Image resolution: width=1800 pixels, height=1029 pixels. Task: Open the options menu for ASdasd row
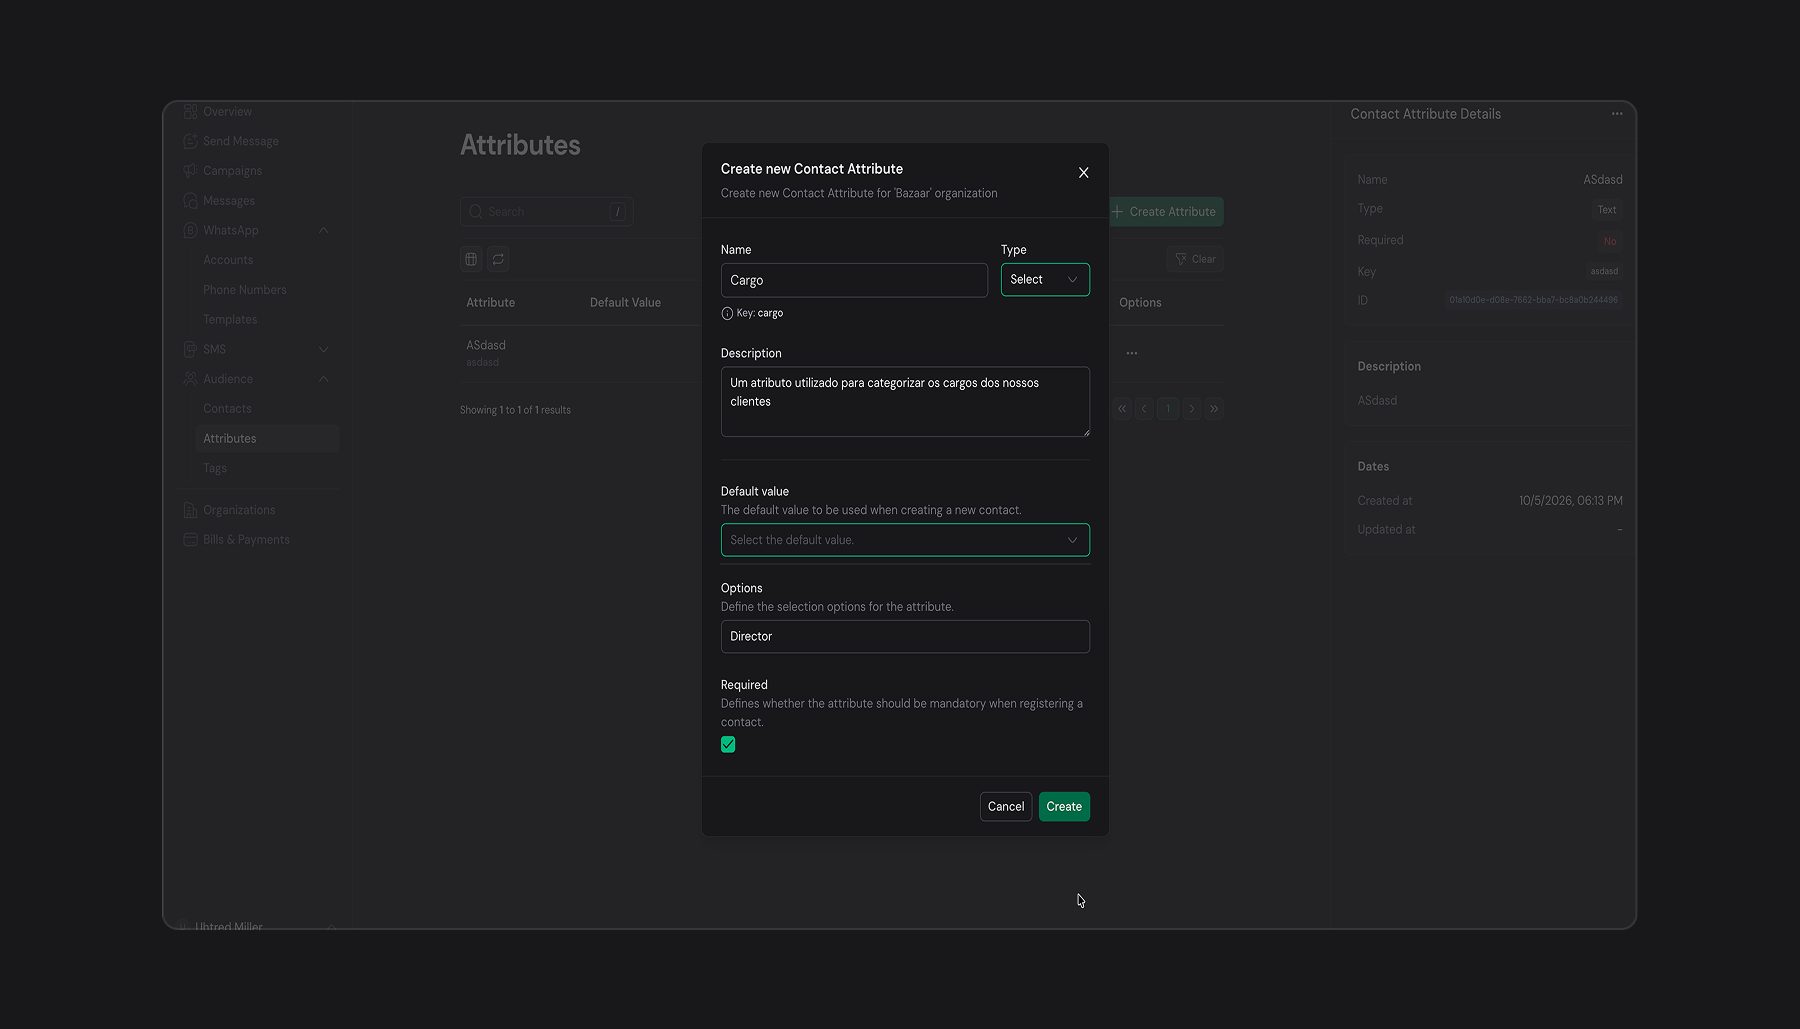point(1132,353)
